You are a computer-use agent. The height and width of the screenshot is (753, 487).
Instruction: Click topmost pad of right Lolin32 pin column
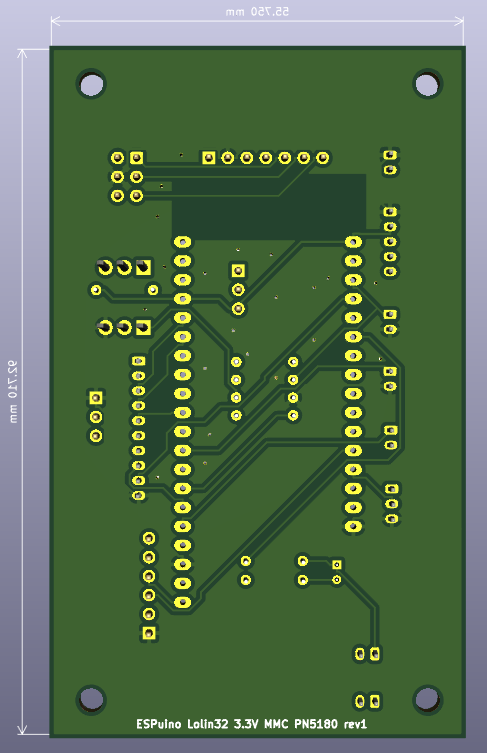(x=353, y=242)
